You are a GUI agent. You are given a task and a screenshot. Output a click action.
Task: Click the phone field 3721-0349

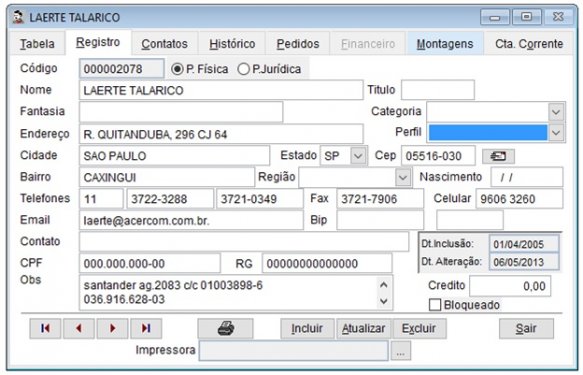tap(260, 199)
